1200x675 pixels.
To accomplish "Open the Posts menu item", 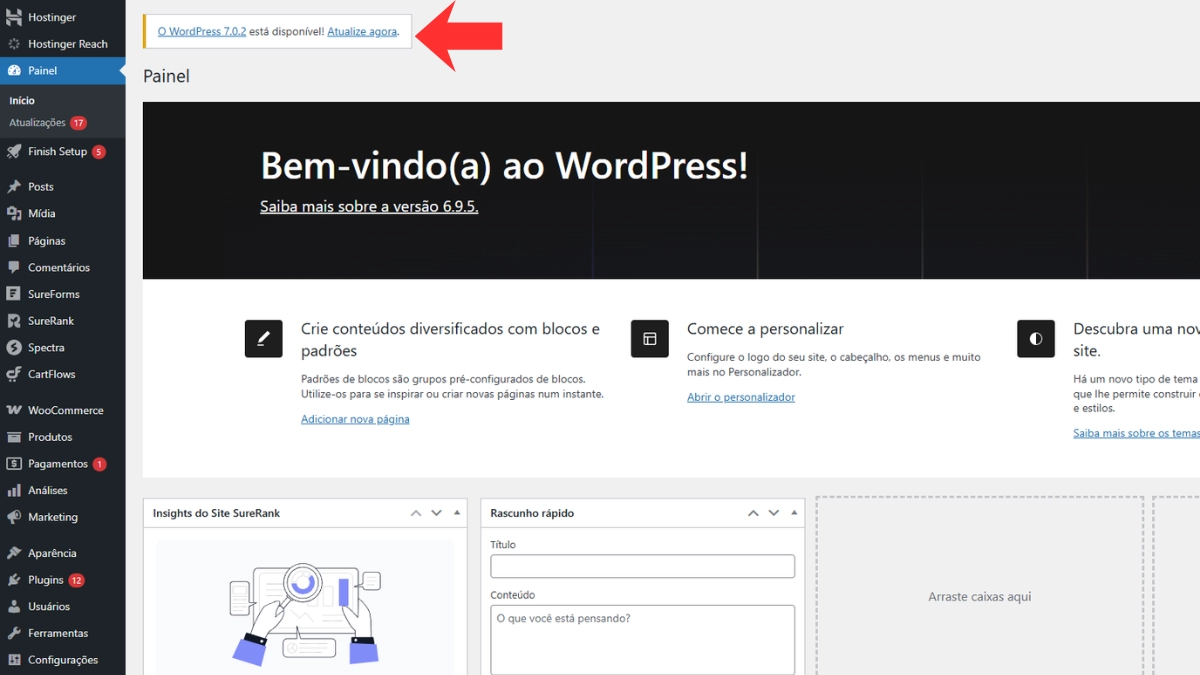I will 63,187.
